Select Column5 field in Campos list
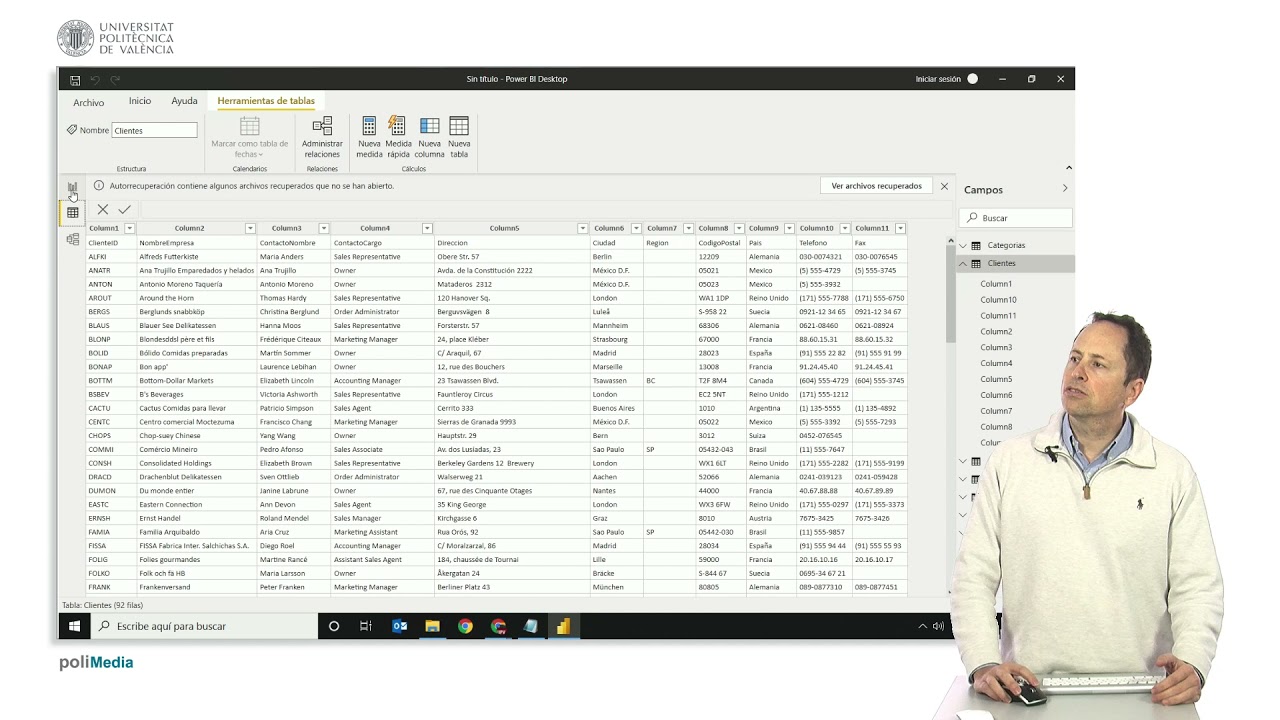Viewport: 1280px width, 720px height. [x=996, y=379]
